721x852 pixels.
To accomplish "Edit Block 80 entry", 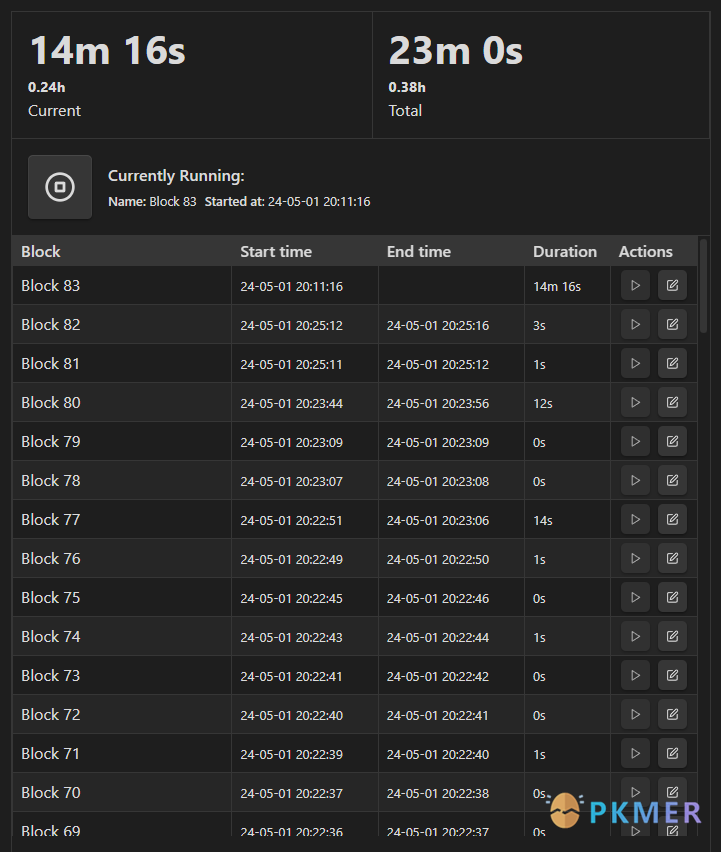I will coord(672,403).
